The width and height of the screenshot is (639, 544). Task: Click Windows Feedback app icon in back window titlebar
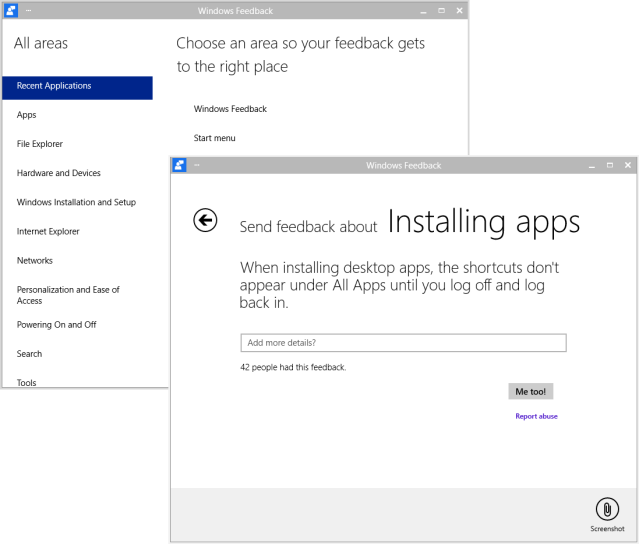click(11, 11)
